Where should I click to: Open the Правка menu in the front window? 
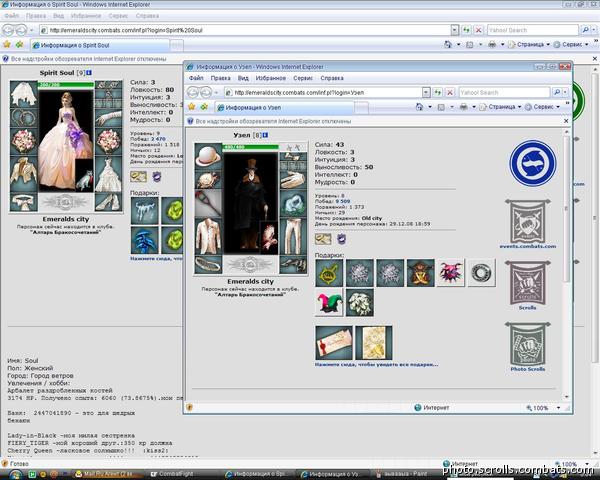[x=220, y=78]
